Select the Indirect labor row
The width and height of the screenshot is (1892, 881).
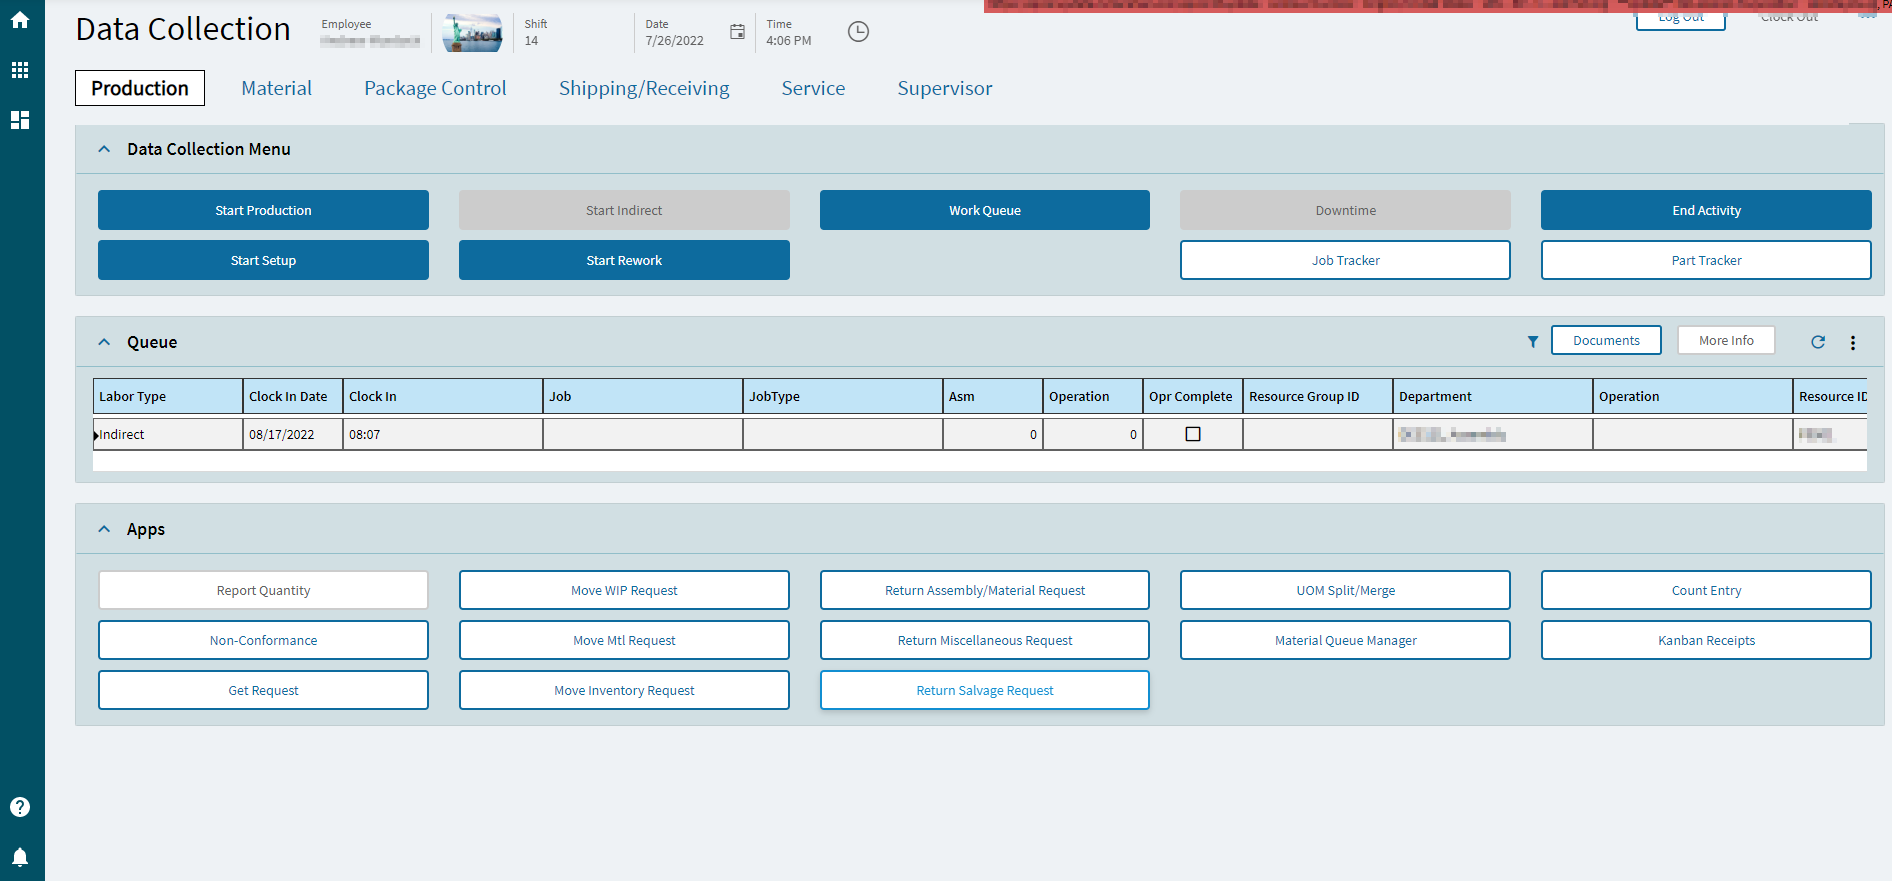pyautogui.click(x=980, y=434)
